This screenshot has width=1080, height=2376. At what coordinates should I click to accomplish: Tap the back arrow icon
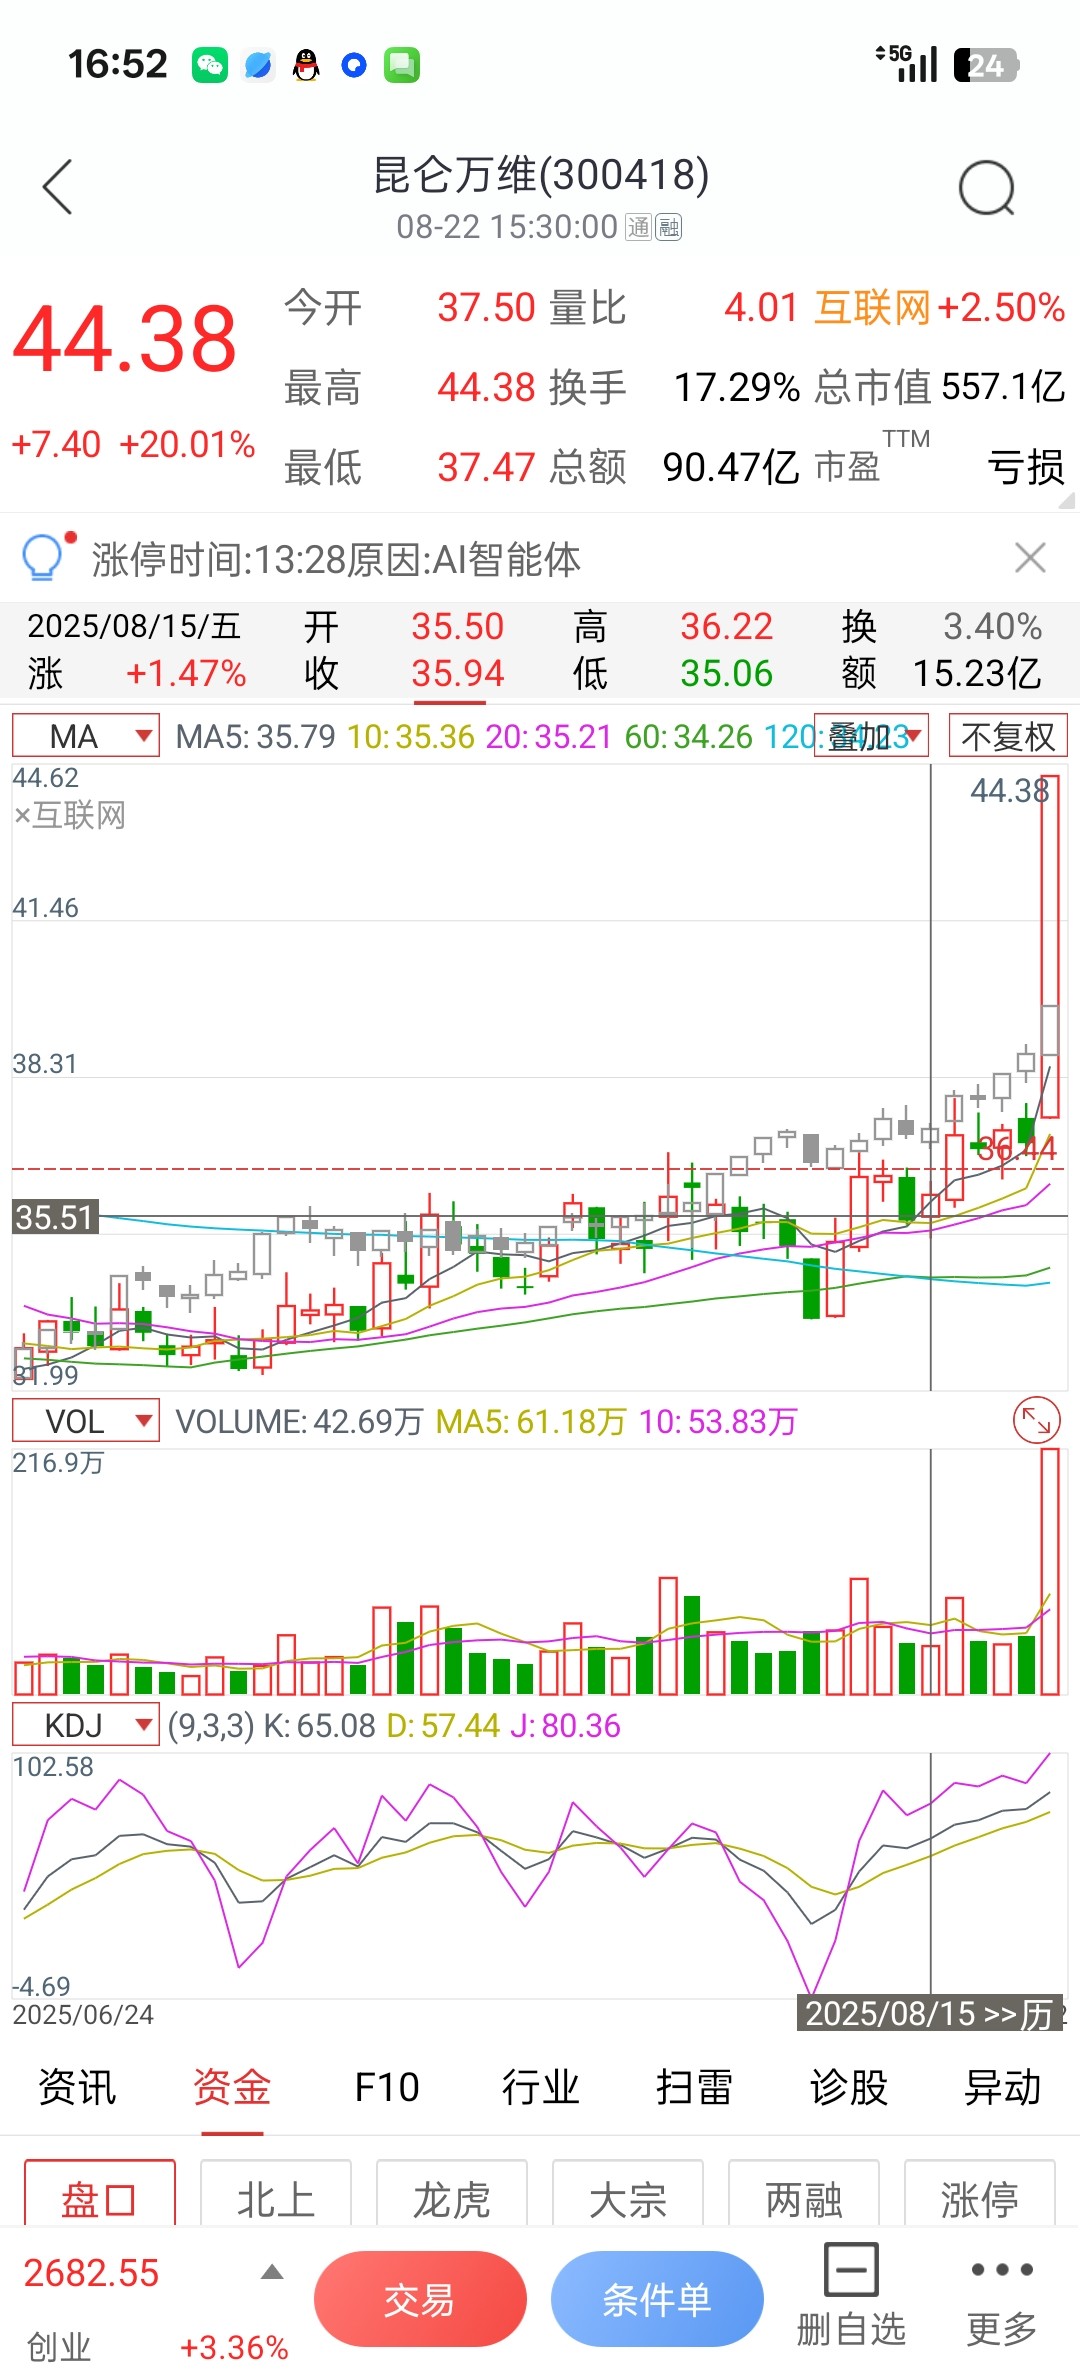[x=58, y=187]
